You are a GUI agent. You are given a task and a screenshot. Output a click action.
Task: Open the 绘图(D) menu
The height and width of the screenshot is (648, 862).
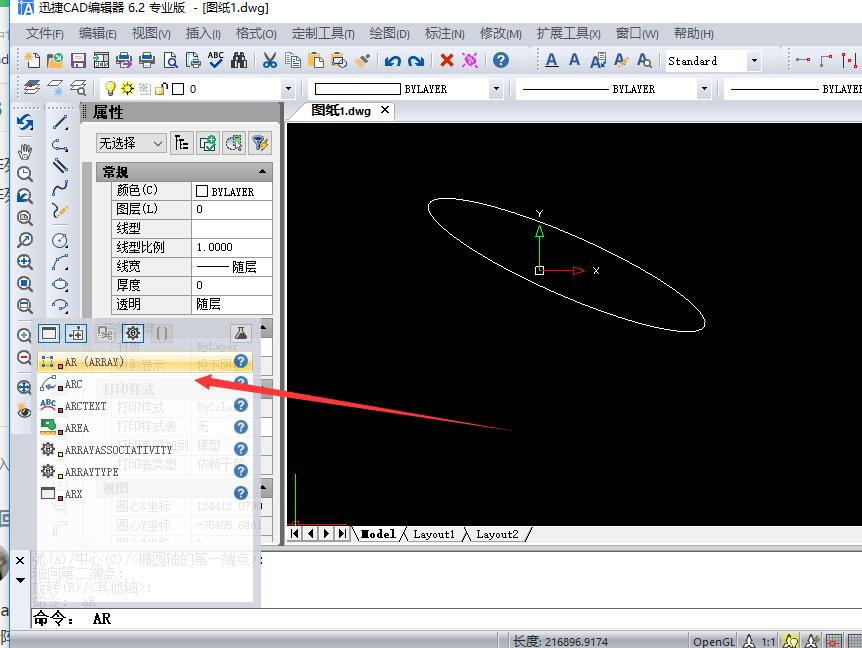[x=390, y=34]
